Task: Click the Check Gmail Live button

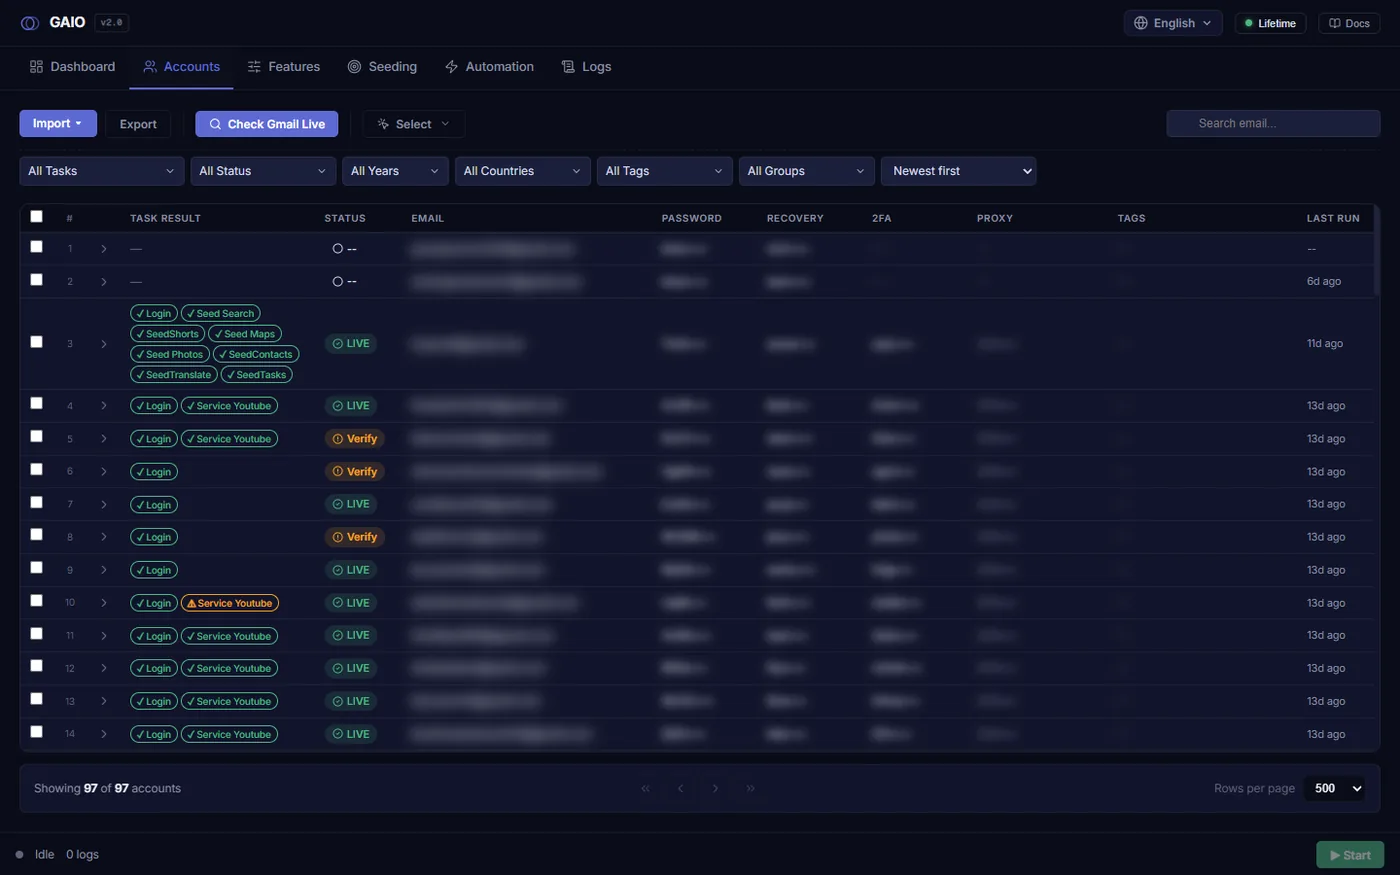Action: [x=267, y=124]
